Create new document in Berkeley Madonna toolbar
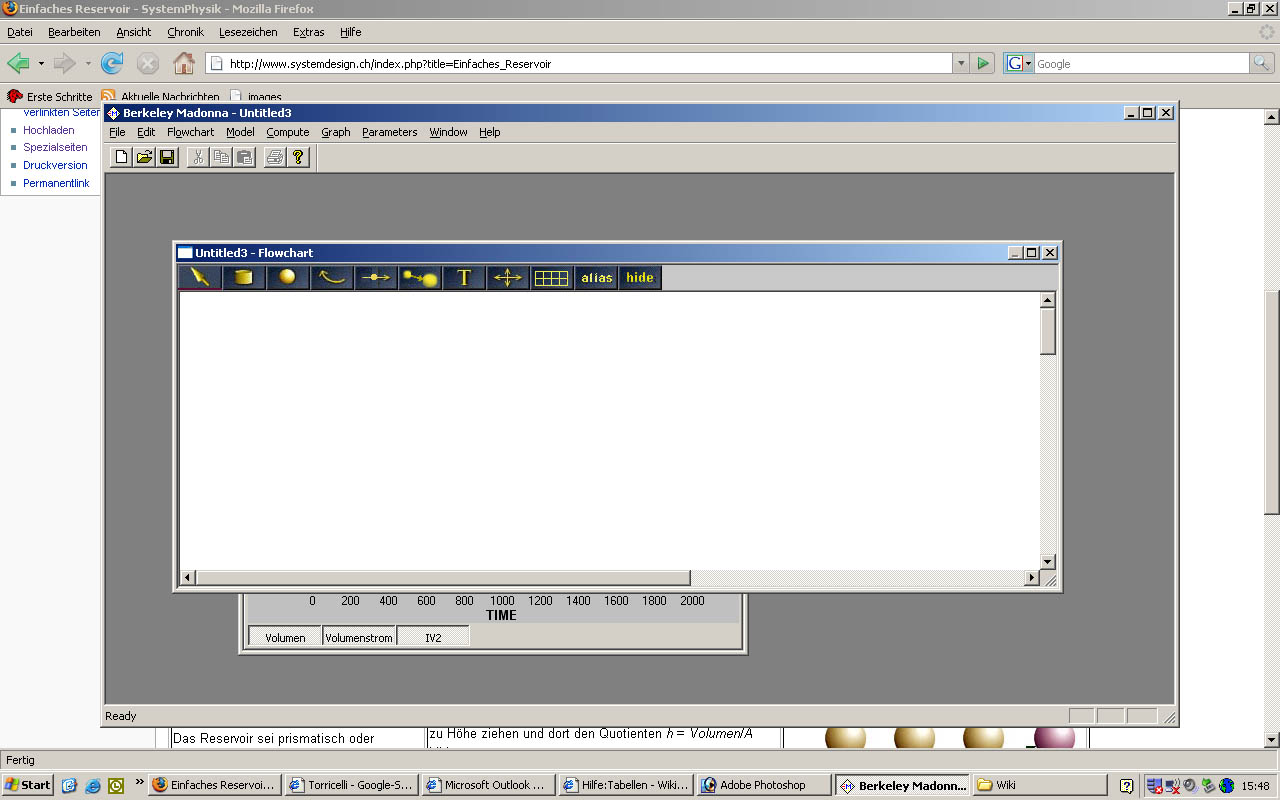 click(x=121, y=157)
